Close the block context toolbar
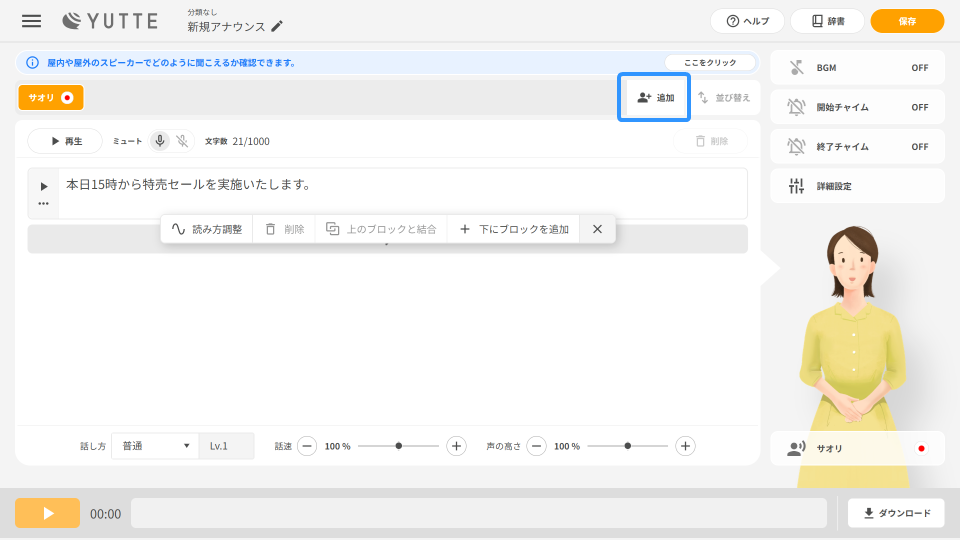 pyautogui.click(x=597, y=229)
